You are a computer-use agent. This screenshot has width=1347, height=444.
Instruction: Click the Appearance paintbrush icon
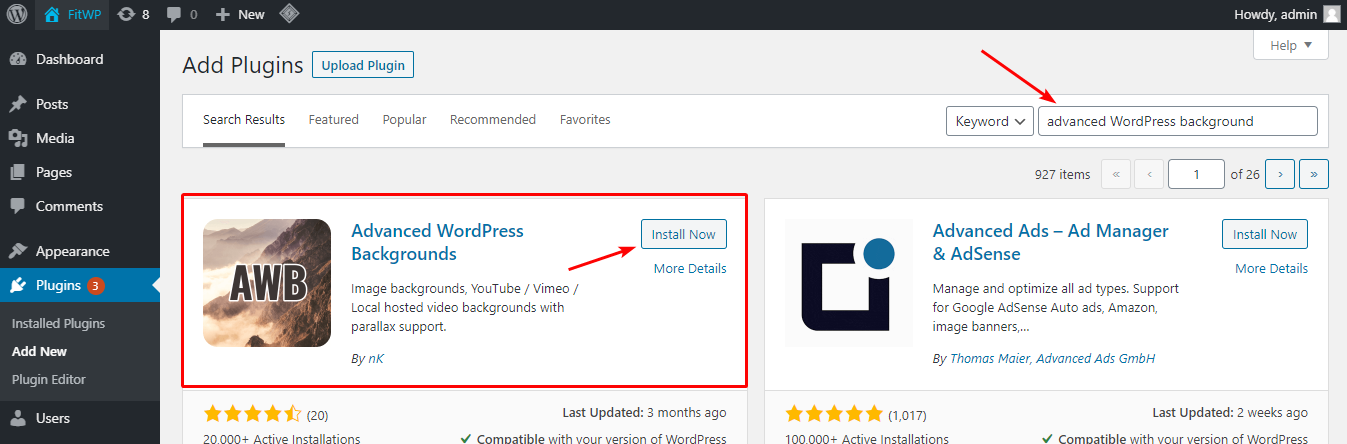18,251
